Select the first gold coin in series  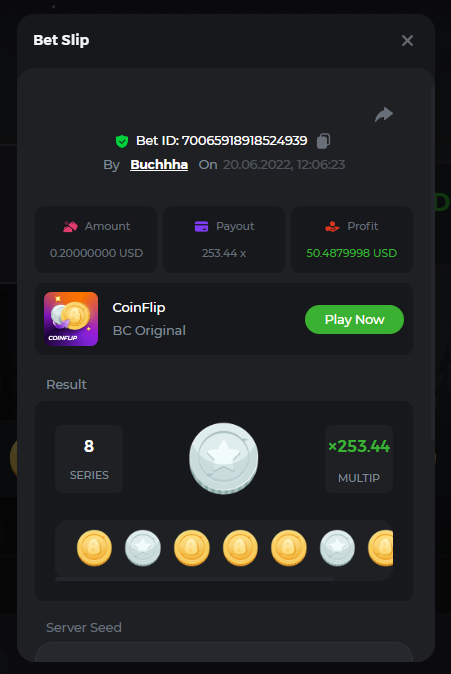[x=94, y=548]
